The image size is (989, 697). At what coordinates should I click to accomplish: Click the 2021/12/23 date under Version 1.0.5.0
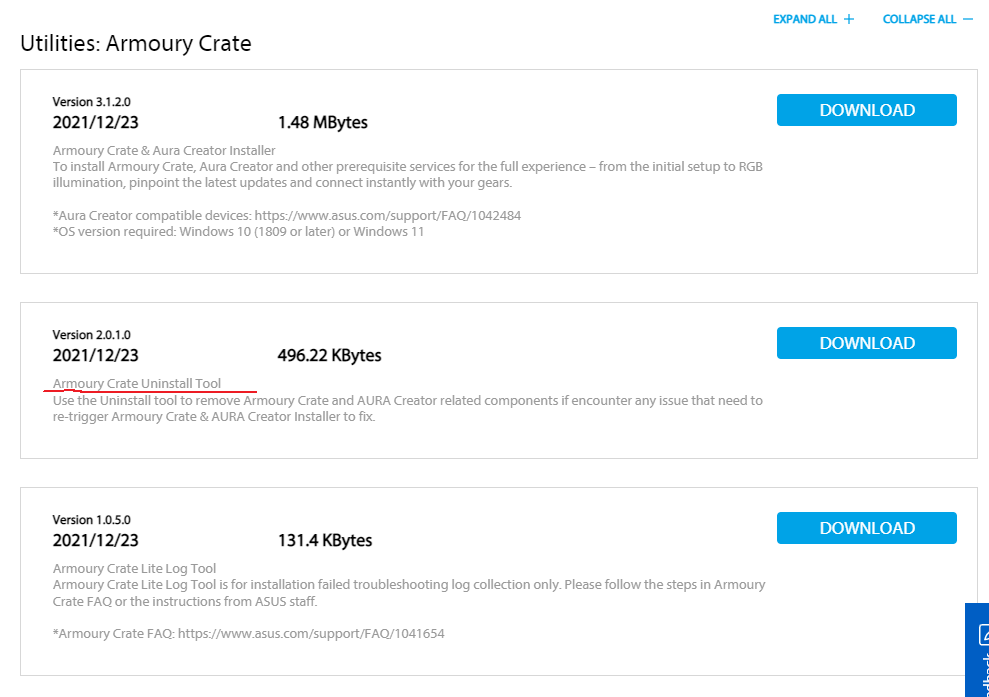95,541
